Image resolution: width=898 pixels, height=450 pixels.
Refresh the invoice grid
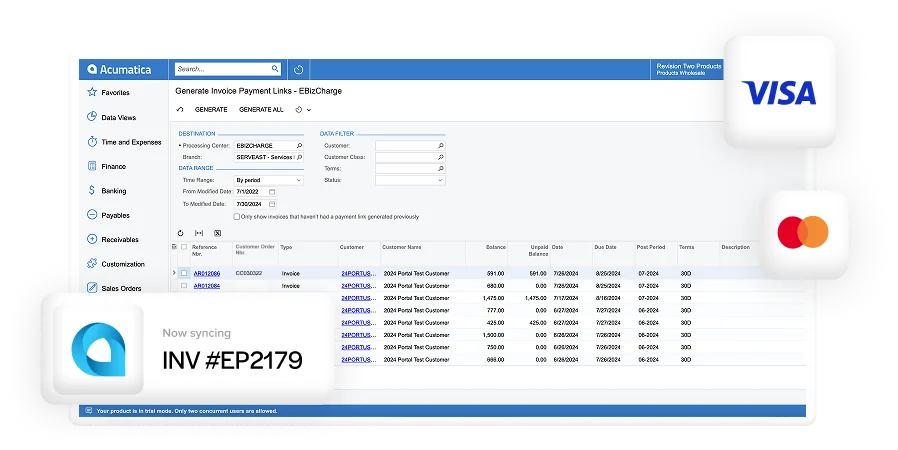click(x=180, y=233)
